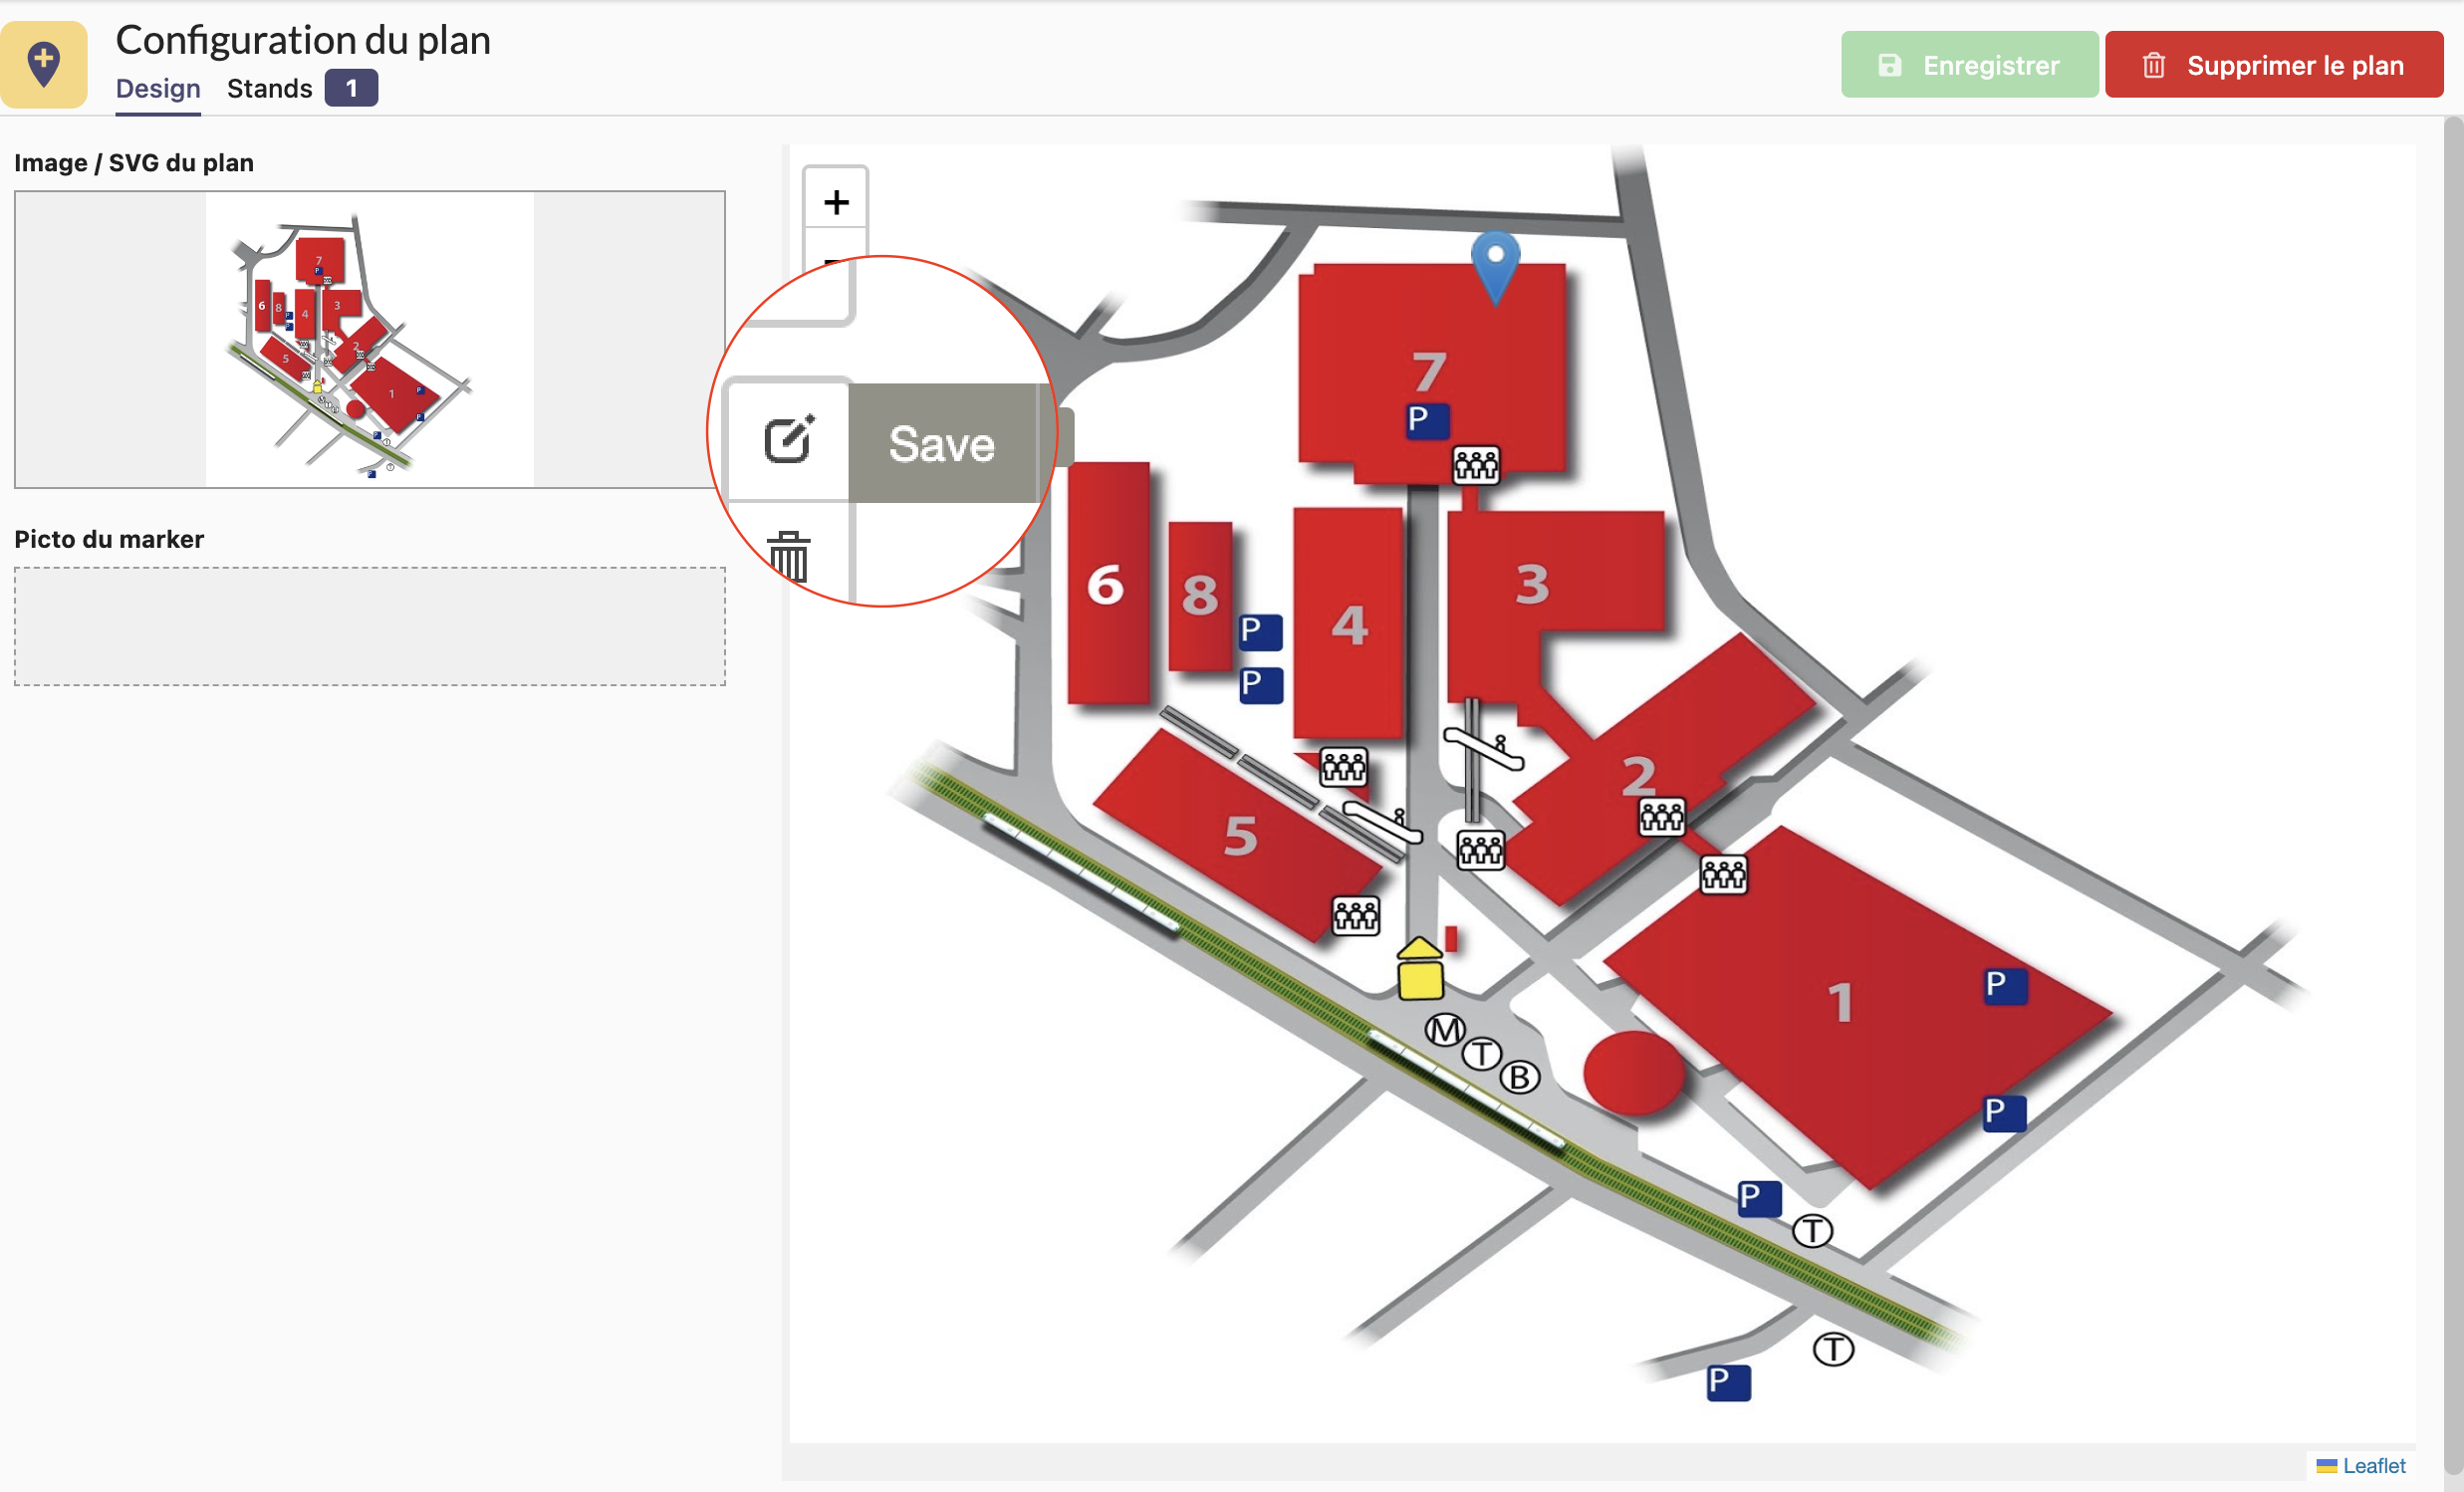Image resolution: width=2464 pixels, height=1492 pixels.
Task: Click the circled B bus symbol on the map
Action: tap(1519, 1077)
